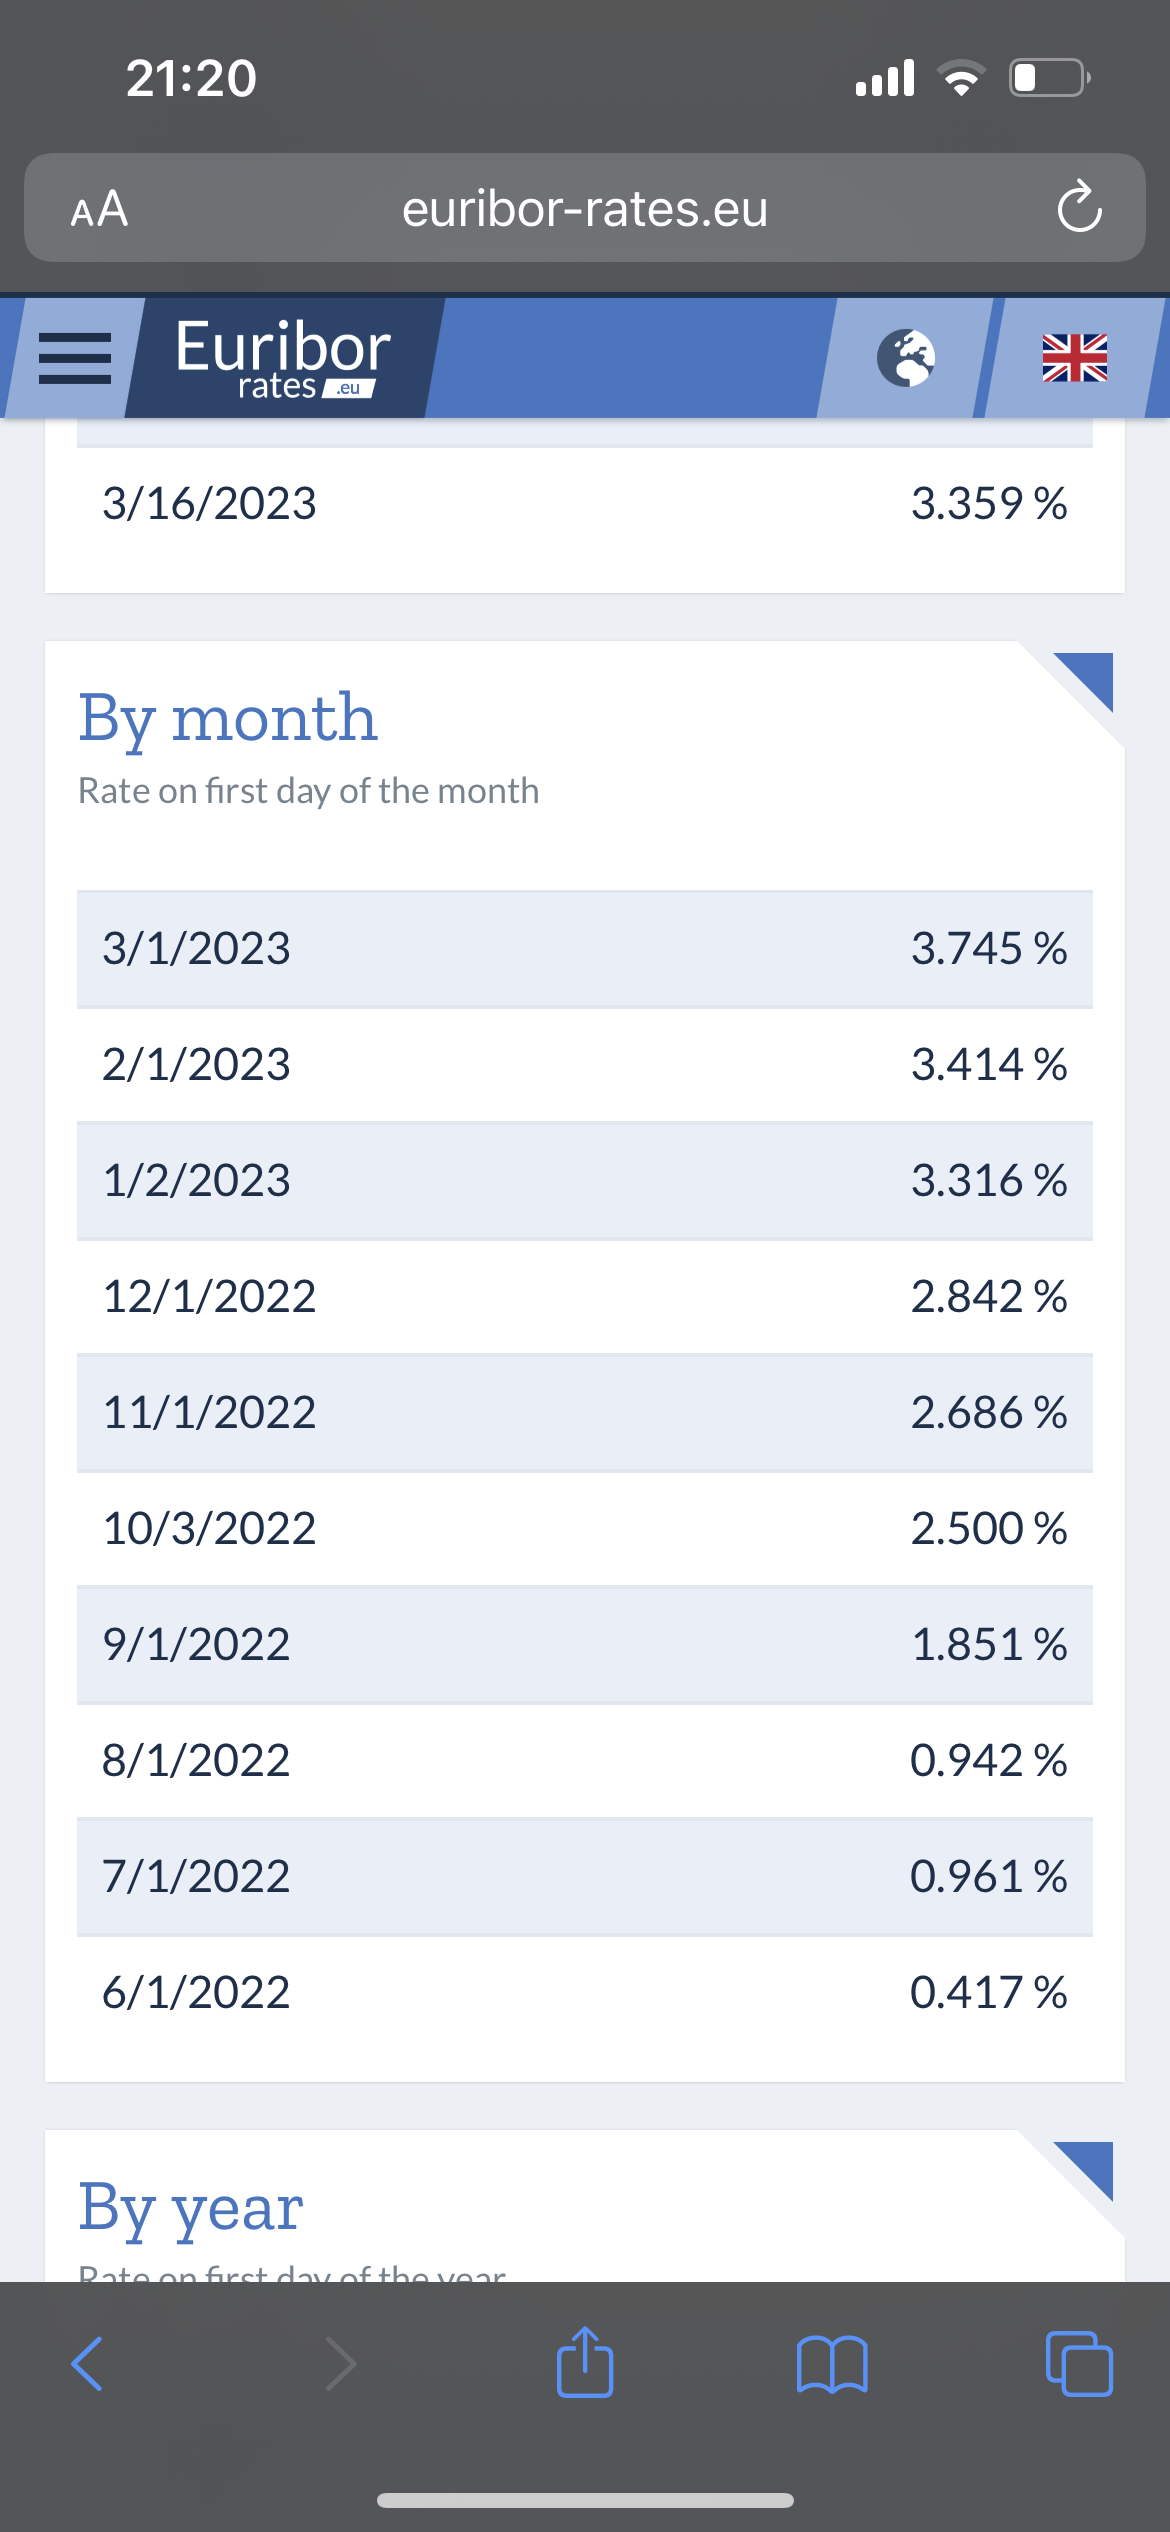Go back with the Safari back arrow

(x=87, y=2364)
